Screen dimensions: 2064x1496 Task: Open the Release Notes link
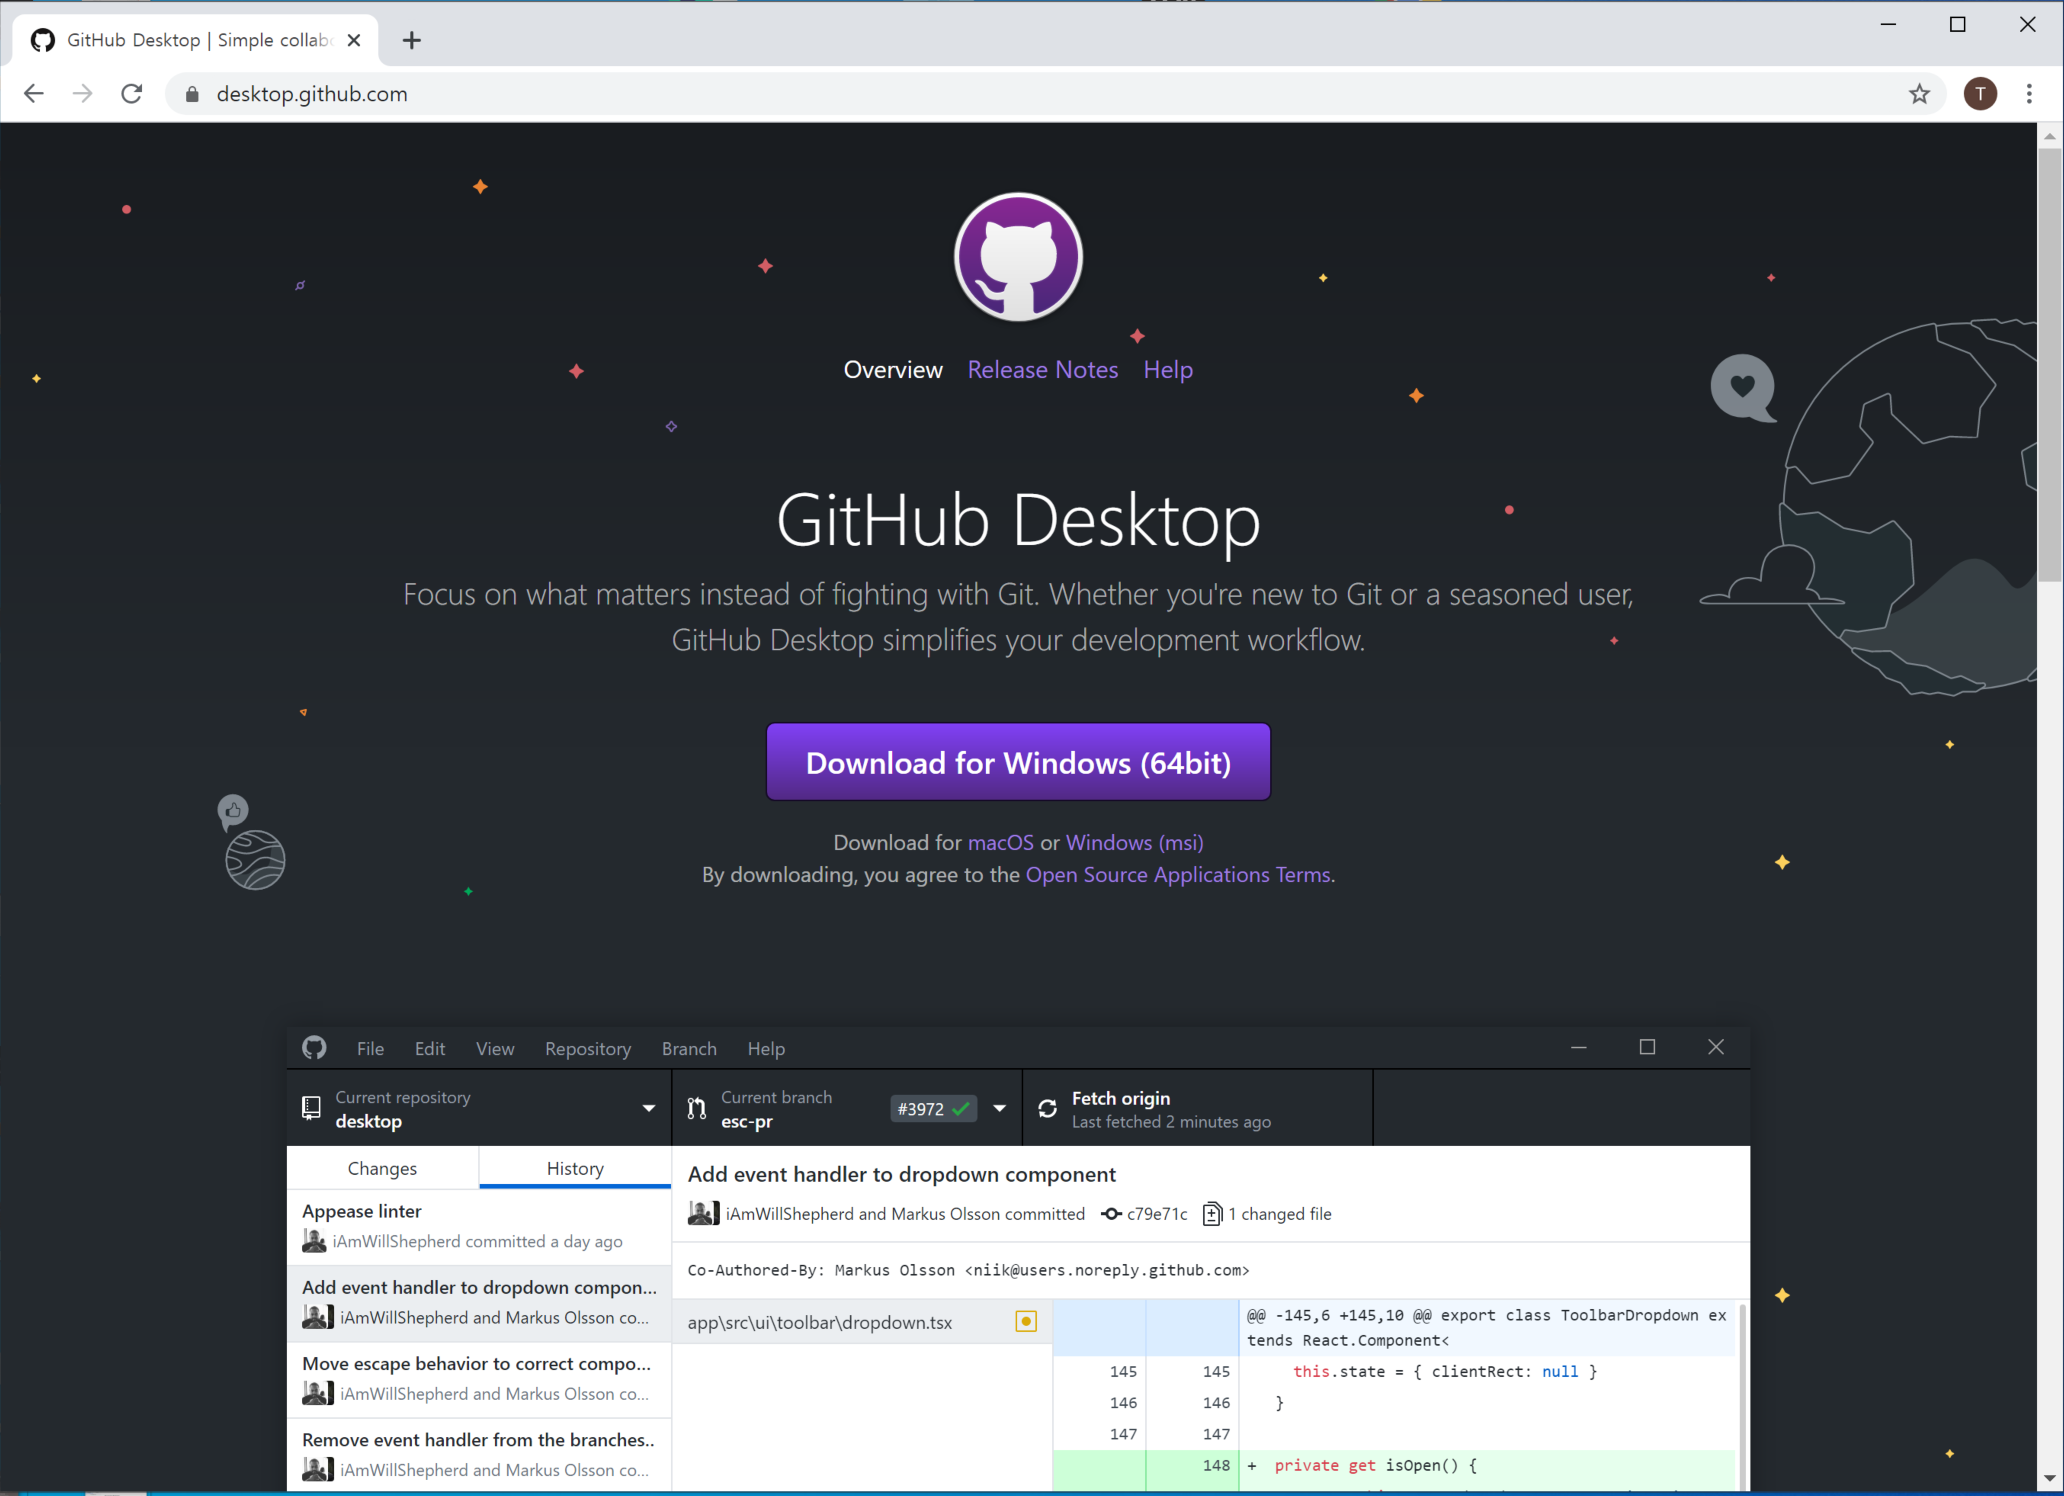tap(1043, 370)
